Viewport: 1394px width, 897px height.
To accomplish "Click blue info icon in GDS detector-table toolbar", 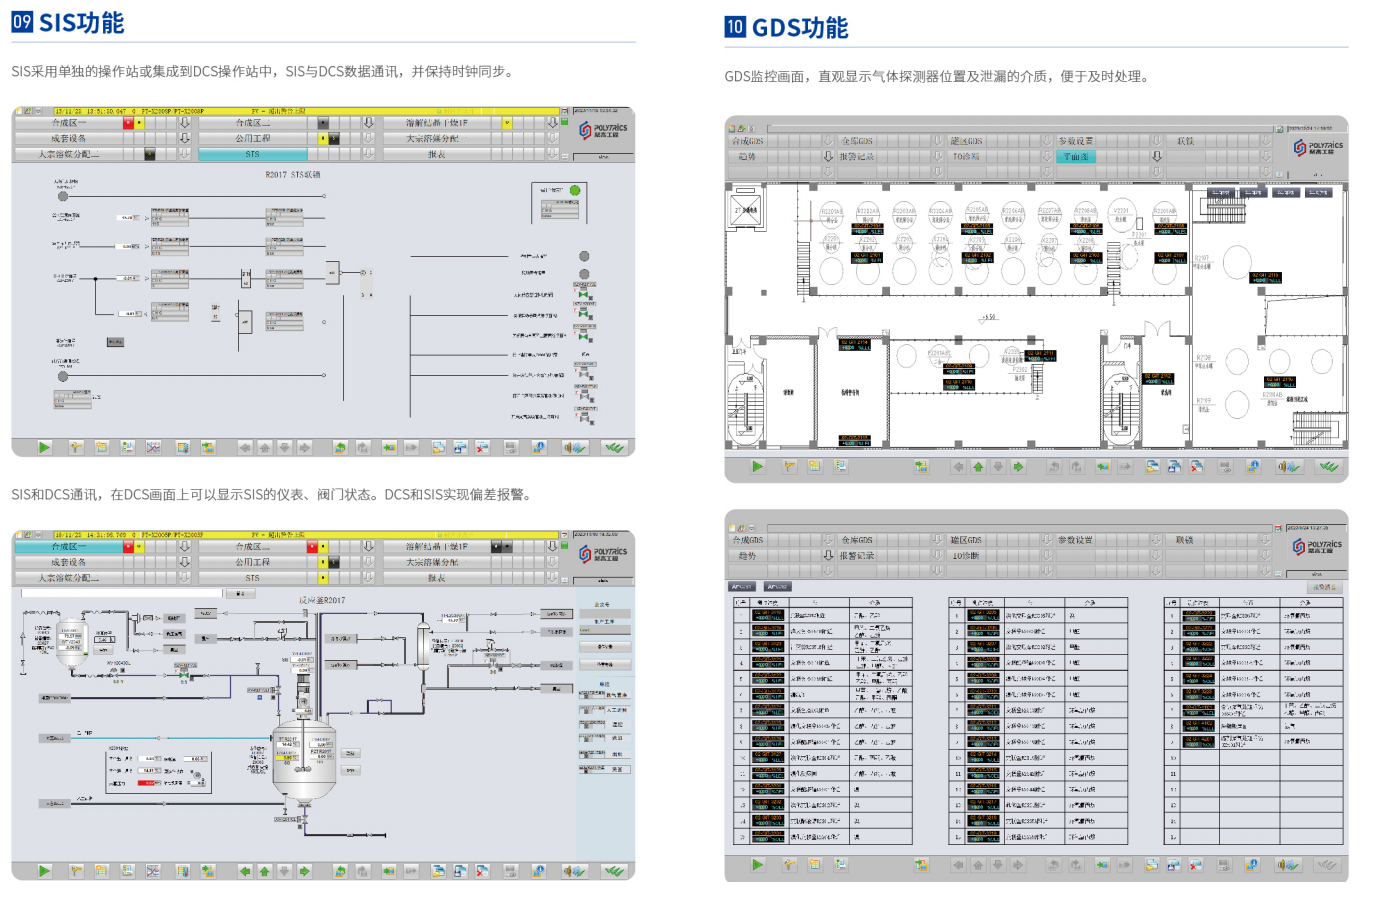I will point(1252,865).
